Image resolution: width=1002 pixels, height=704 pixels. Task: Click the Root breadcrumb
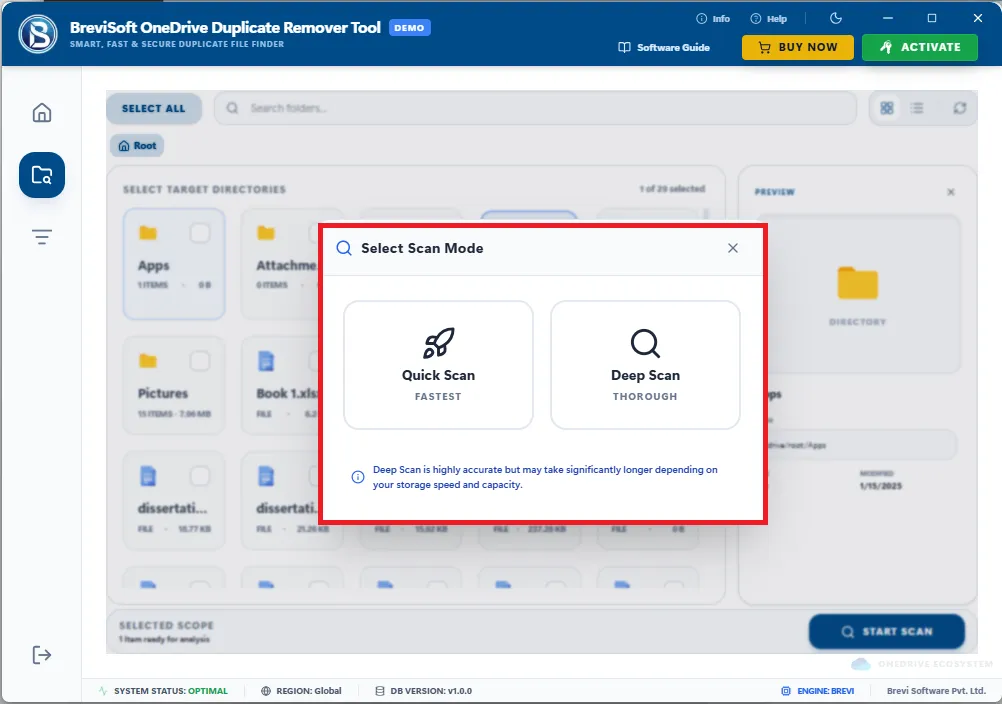pos(137,146)
